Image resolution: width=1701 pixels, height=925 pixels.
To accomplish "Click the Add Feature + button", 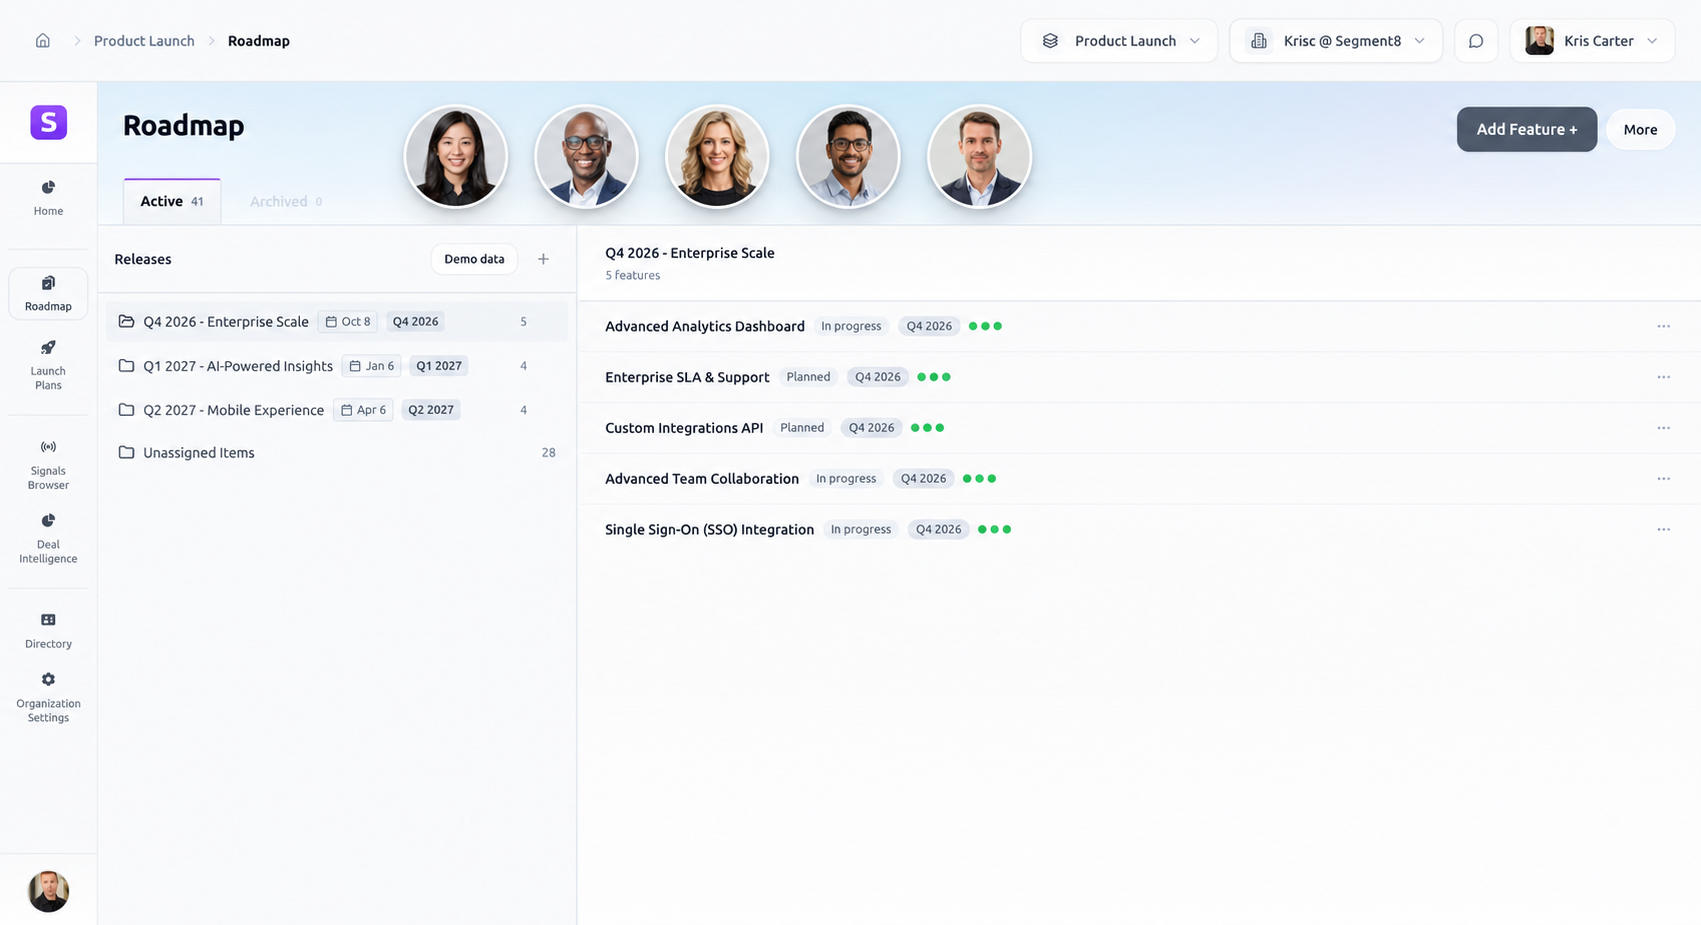I will [x=1526, y=130].
